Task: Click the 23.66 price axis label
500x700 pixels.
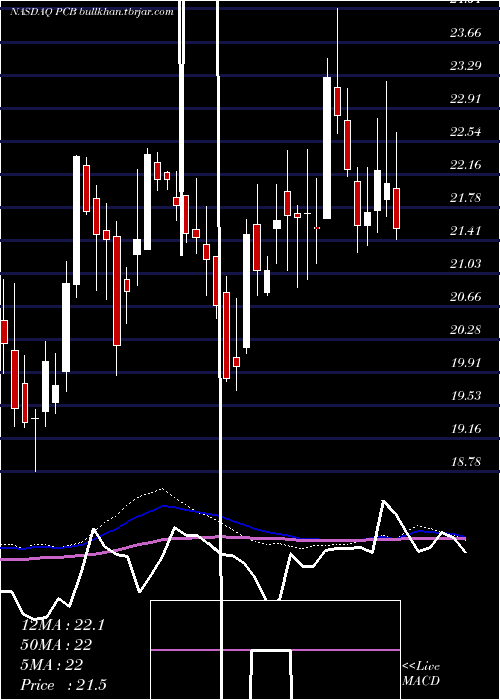Action: 466,33
